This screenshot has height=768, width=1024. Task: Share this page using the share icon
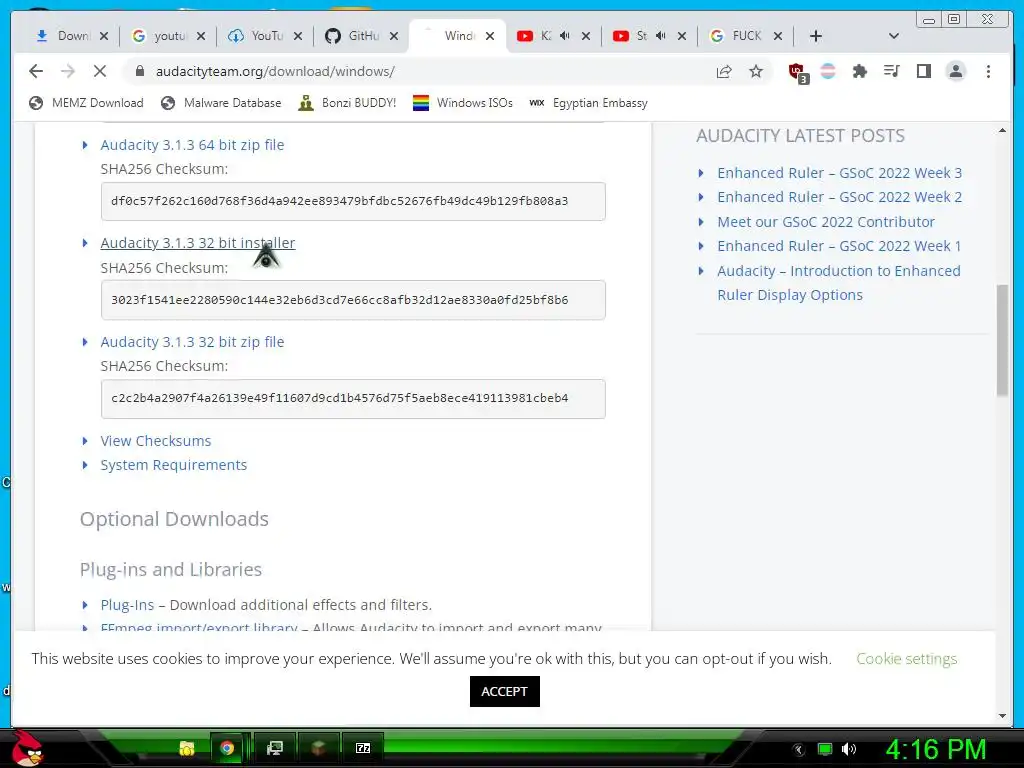[x=724, y=71]
